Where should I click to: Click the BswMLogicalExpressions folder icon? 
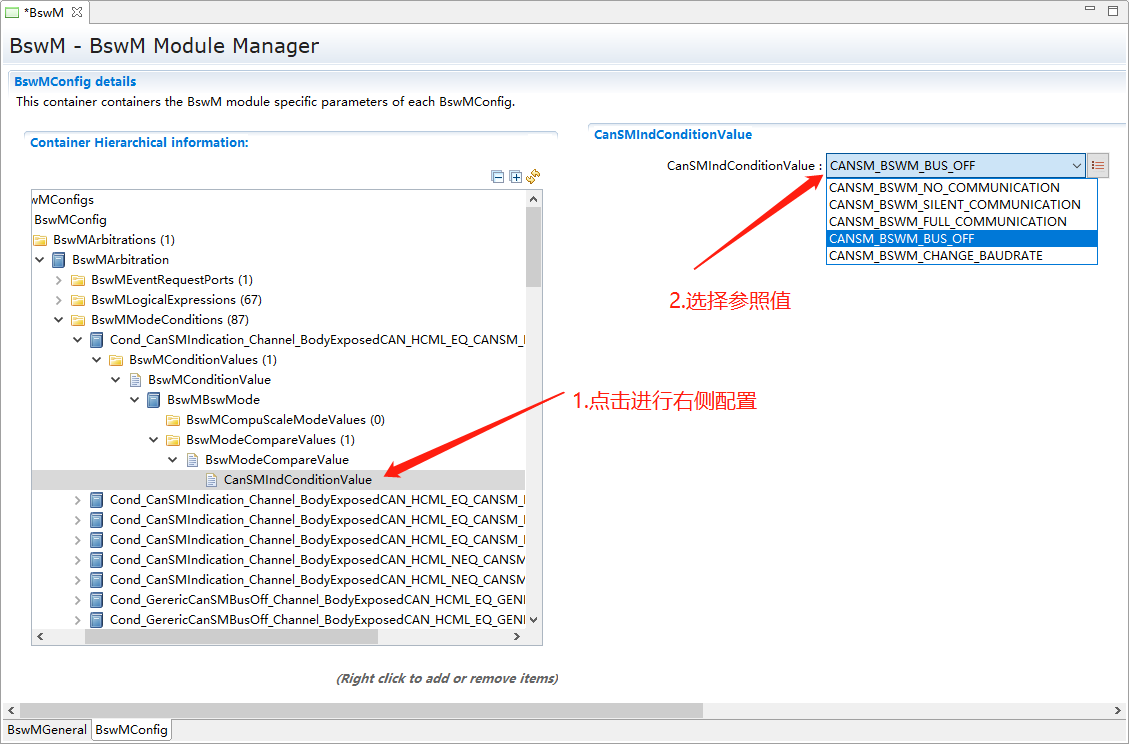[78, 300]
